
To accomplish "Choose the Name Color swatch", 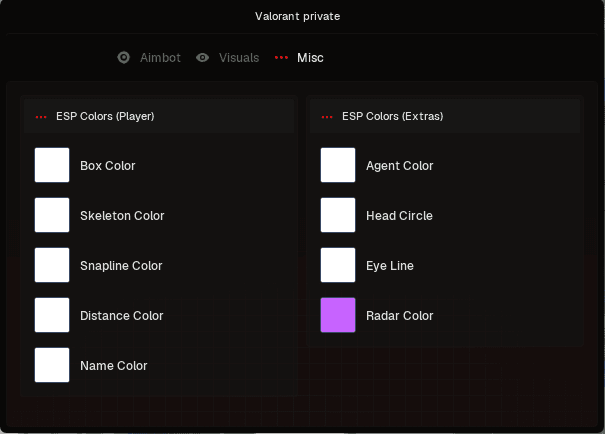I will click(x=52, y=365).
